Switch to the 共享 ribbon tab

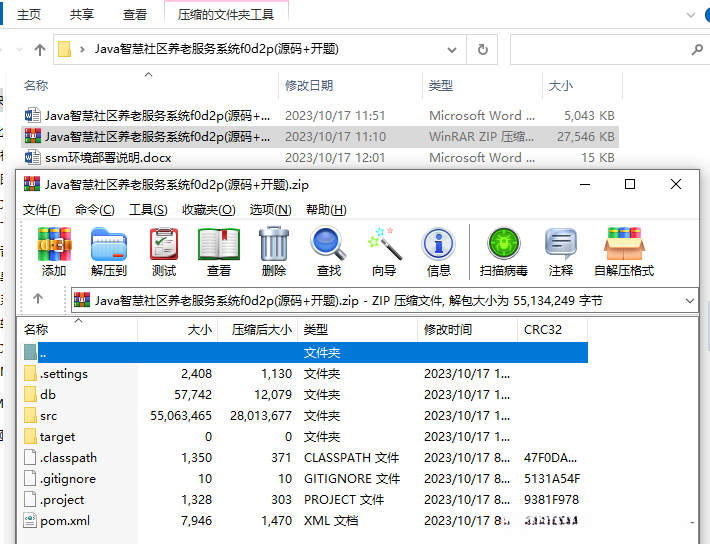82,14
